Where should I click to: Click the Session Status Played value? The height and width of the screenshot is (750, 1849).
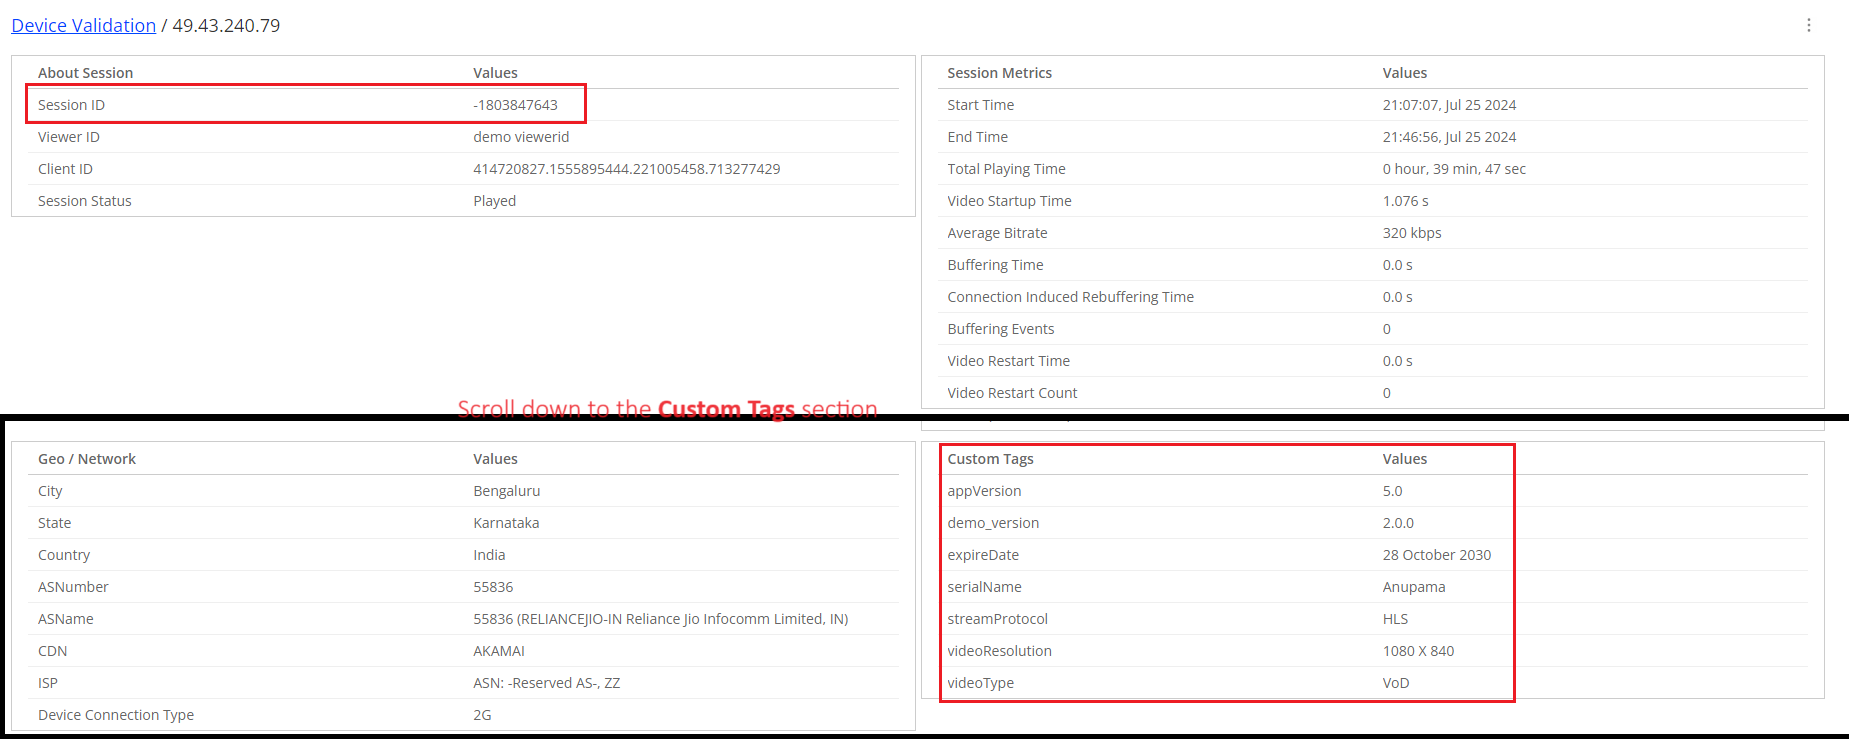pos(494,201)
